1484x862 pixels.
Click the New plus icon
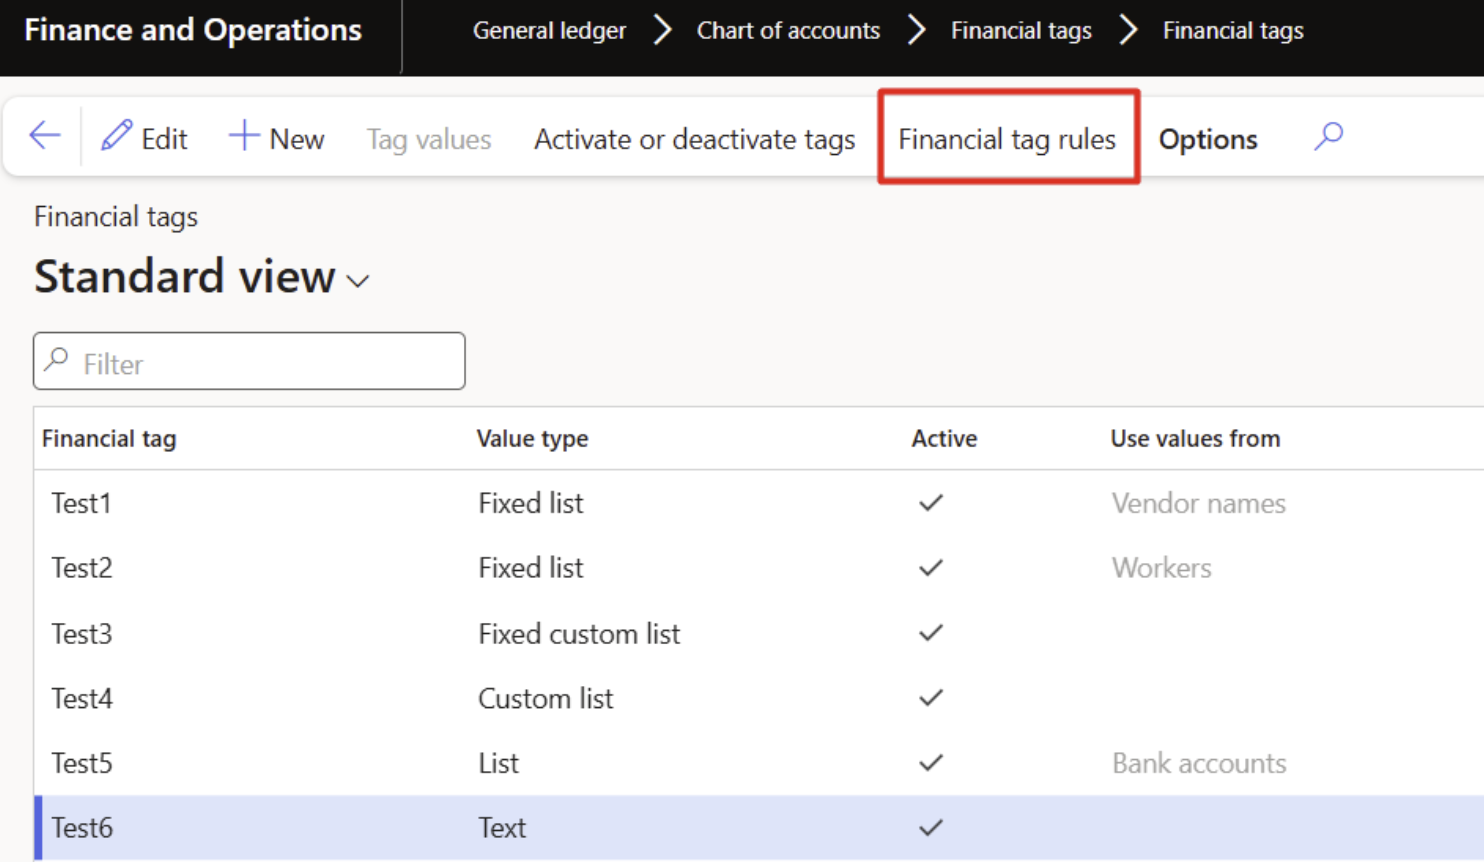244,136
